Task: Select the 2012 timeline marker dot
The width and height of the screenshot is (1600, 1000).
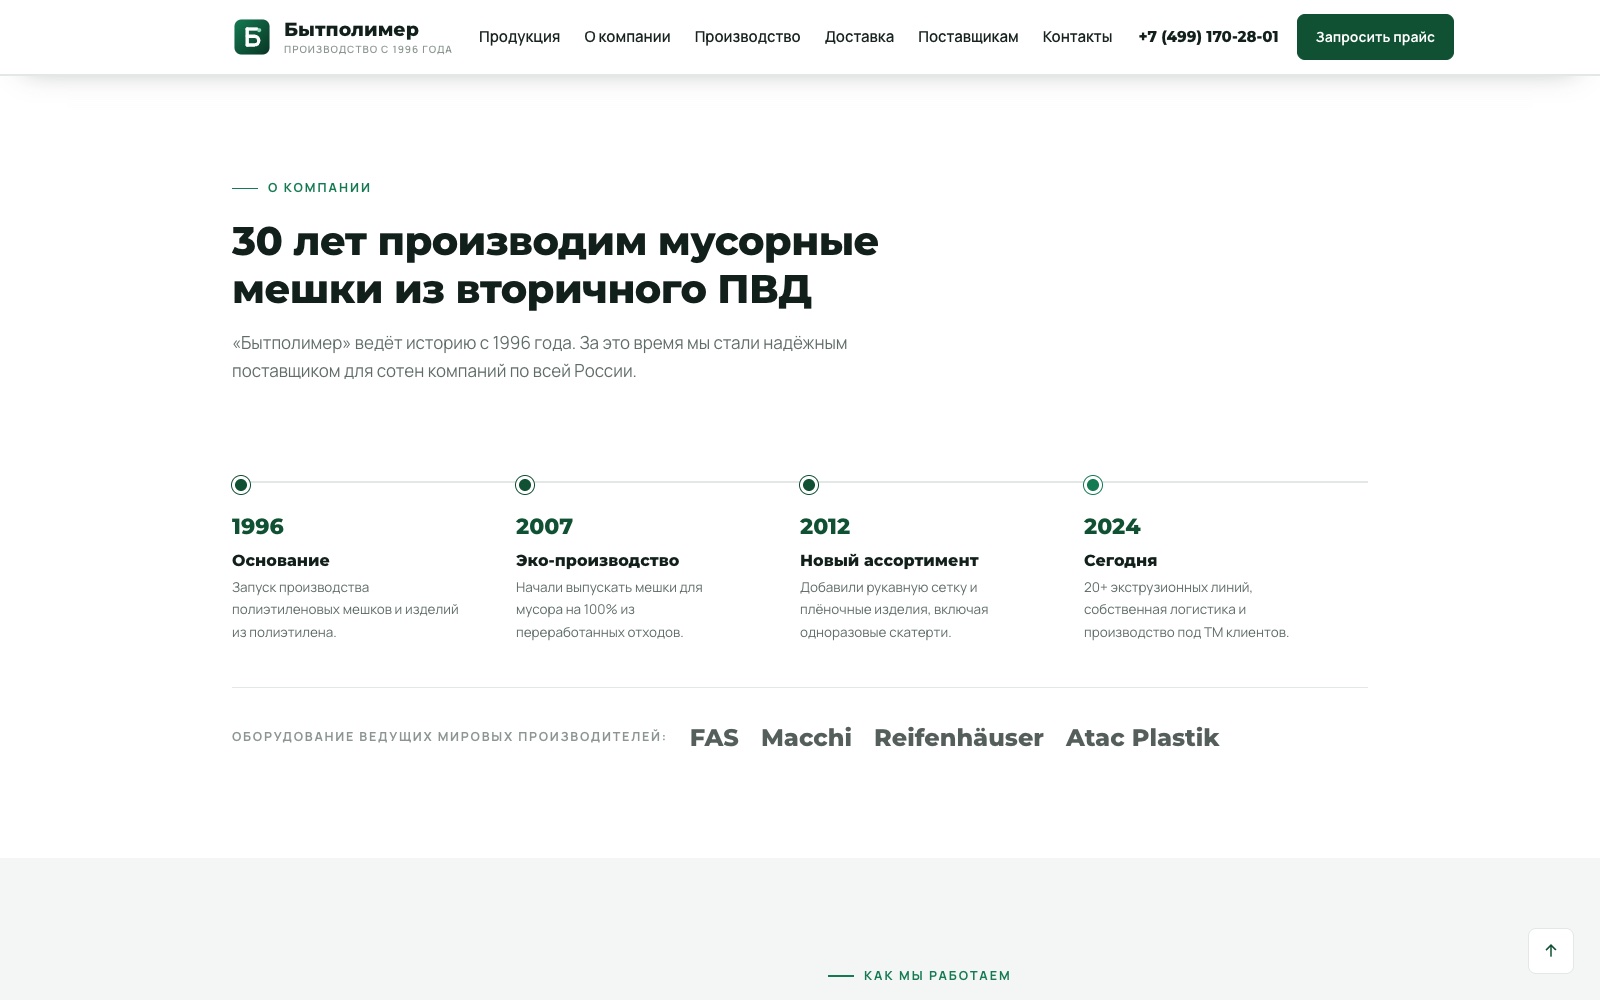Action: tap(809, 485)
